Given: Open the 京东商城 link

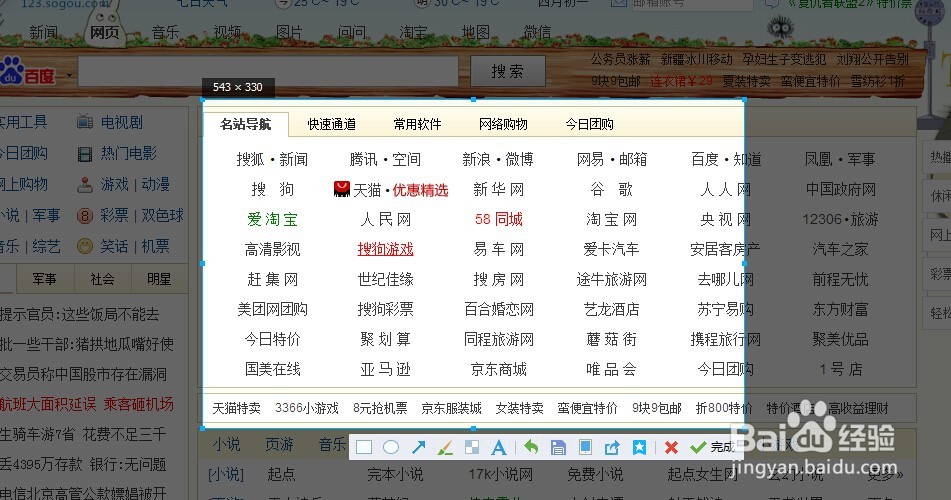Looking at the screenshot, I should coord(499,369).
